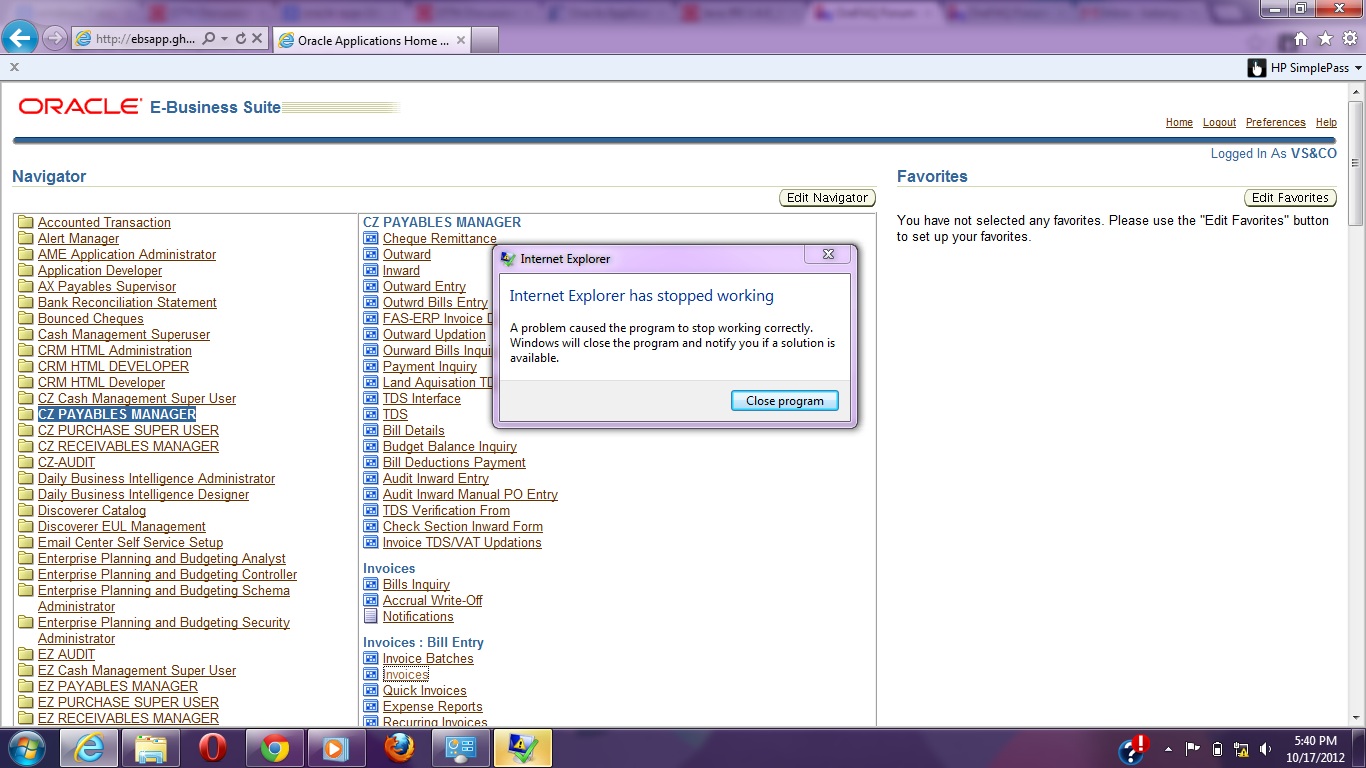This screenshot has width=1366, height=768.
Task: Open the folder icon beside Accounted Transaction
Action: pos(26,223)
